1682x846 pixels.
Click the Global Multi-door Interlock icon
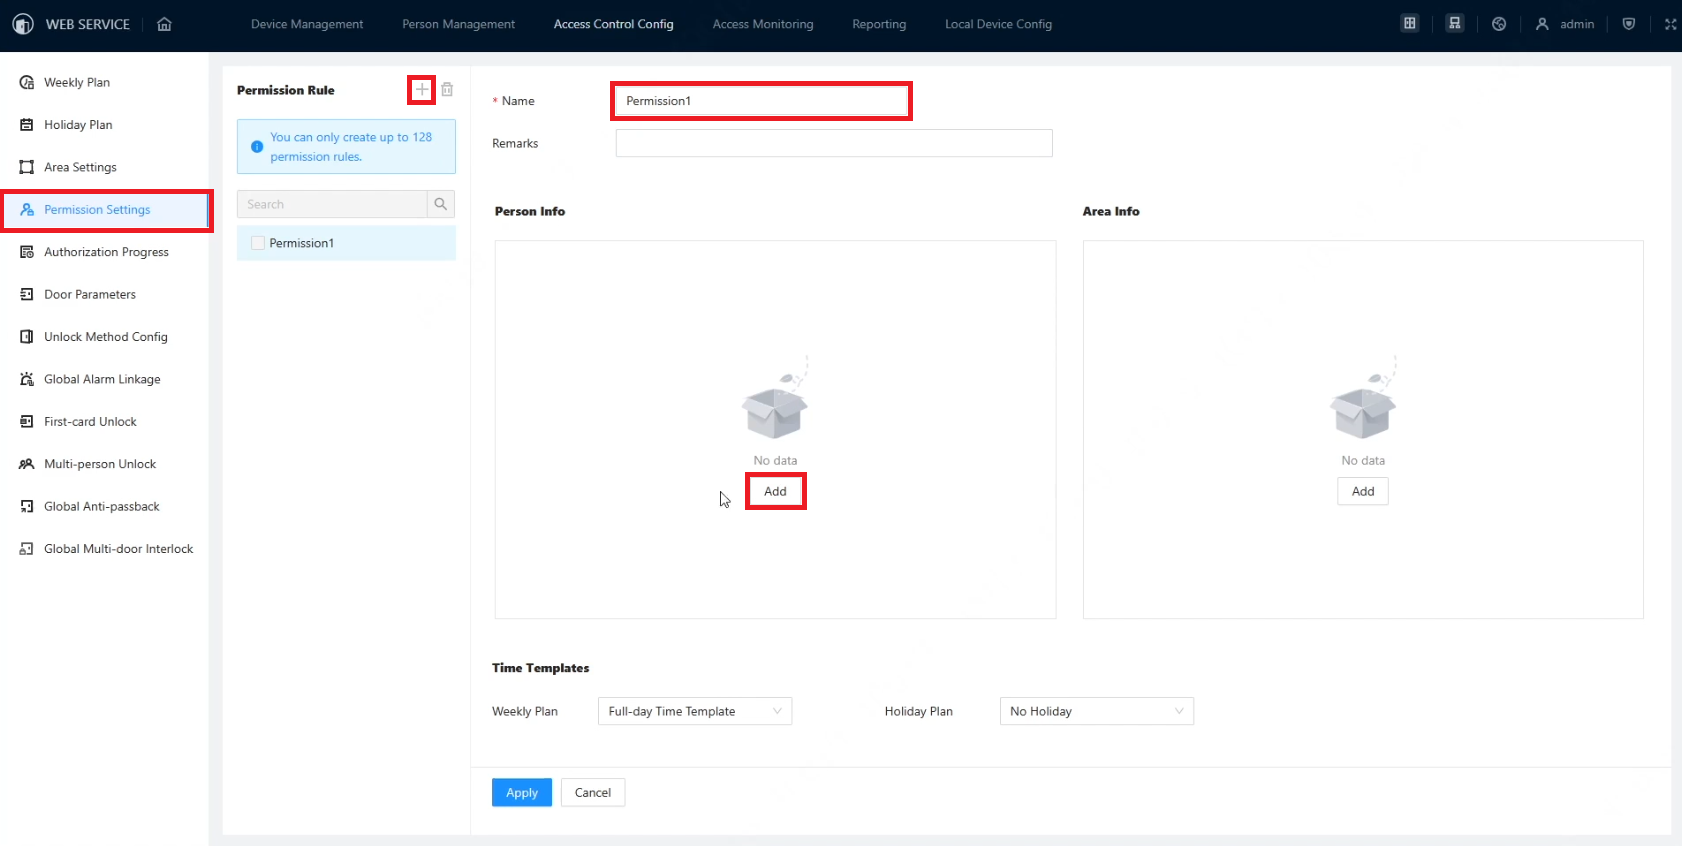pyautogui.click(x=27, y=549)
